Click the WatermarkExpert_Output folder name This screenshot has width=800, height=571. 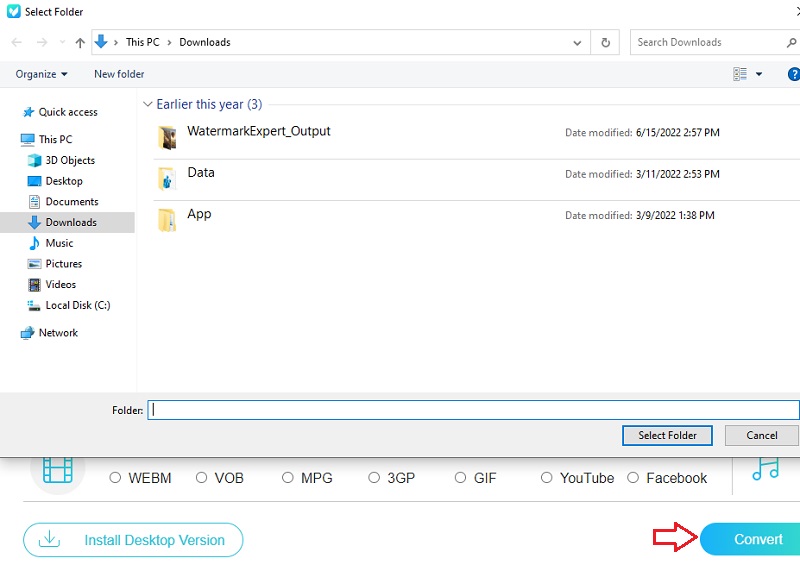[259, 131]
